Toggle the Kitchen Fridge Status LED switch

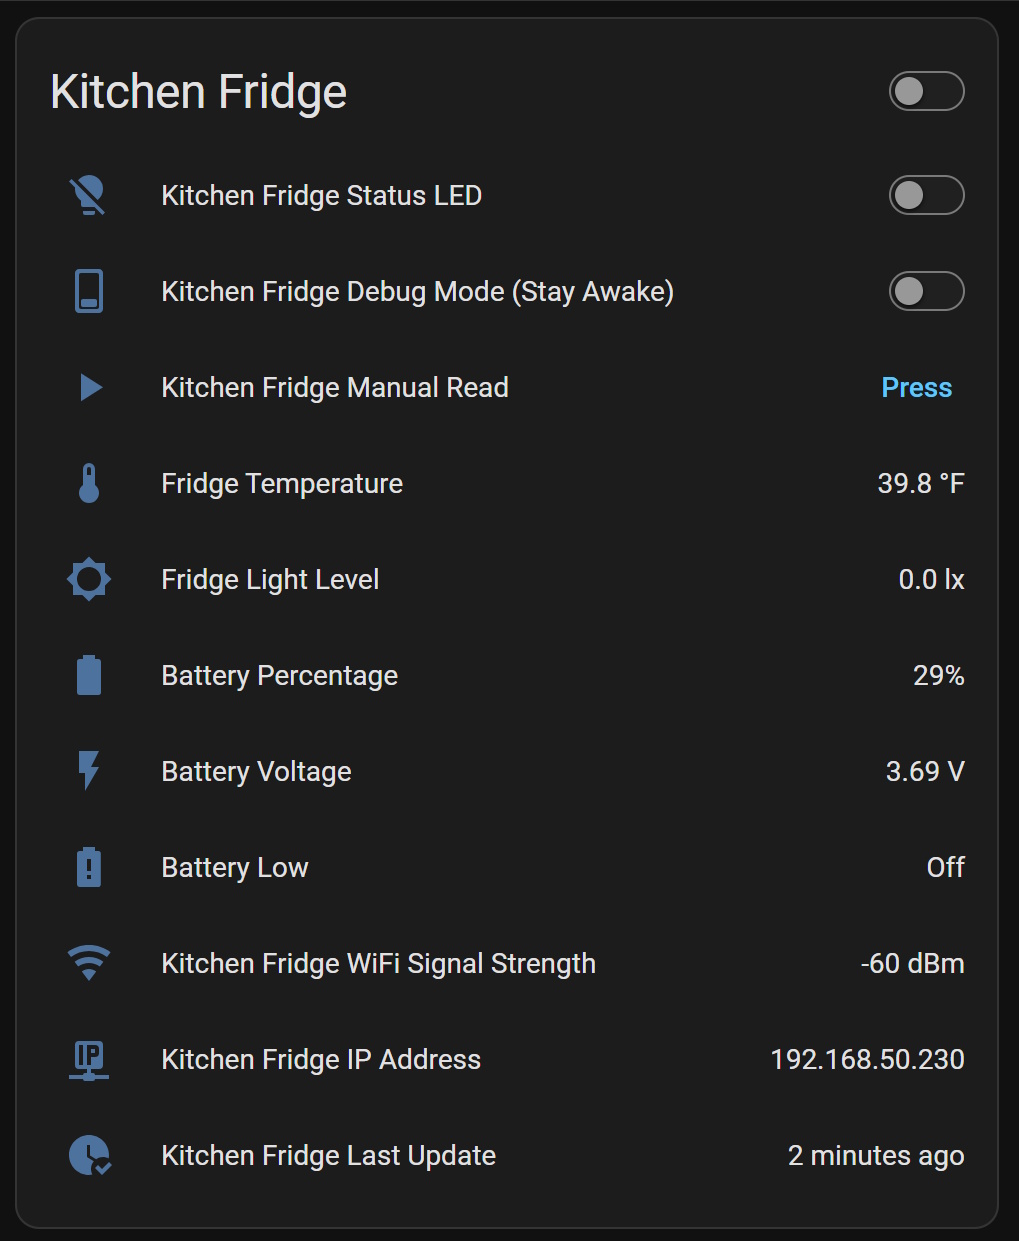927,195
